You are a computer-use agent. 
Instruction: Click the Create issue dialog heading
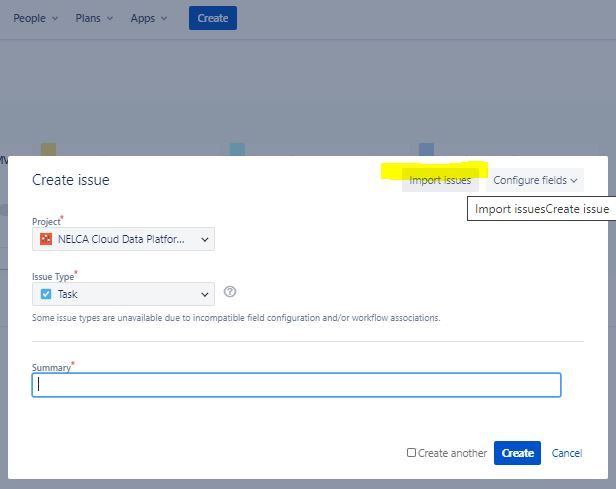click(x=71, y=180)
